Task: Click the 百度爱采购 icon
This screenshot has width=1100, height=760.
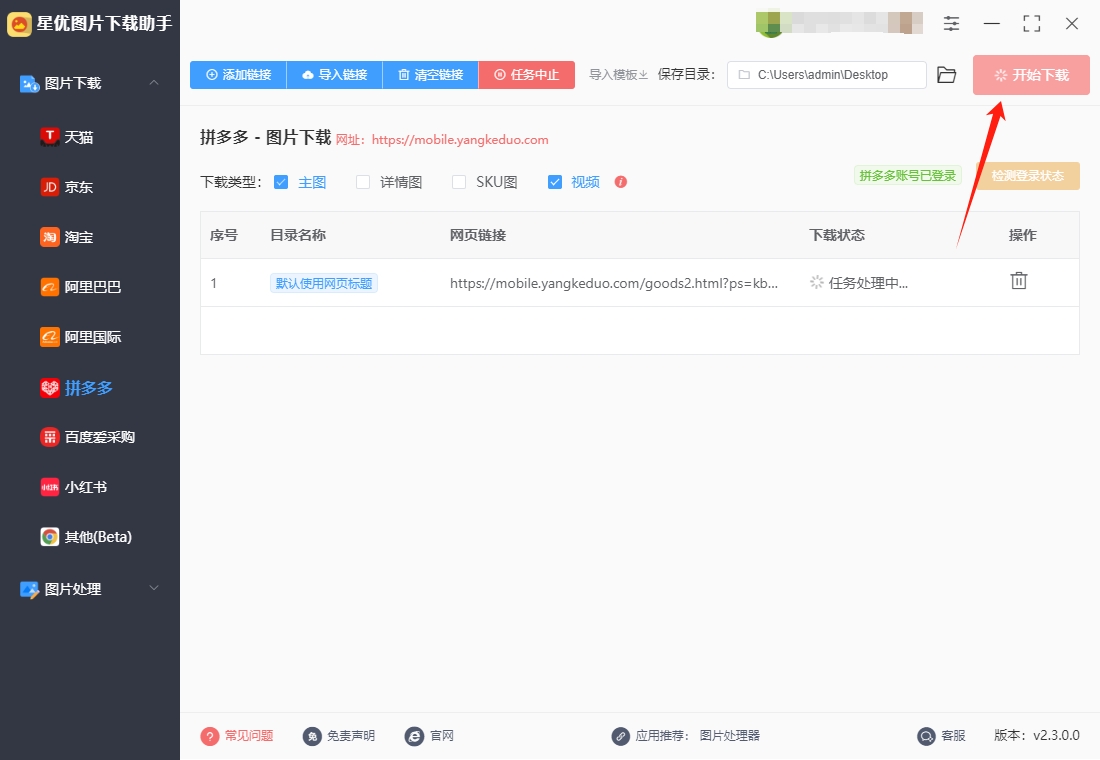Action: (49, 437)
